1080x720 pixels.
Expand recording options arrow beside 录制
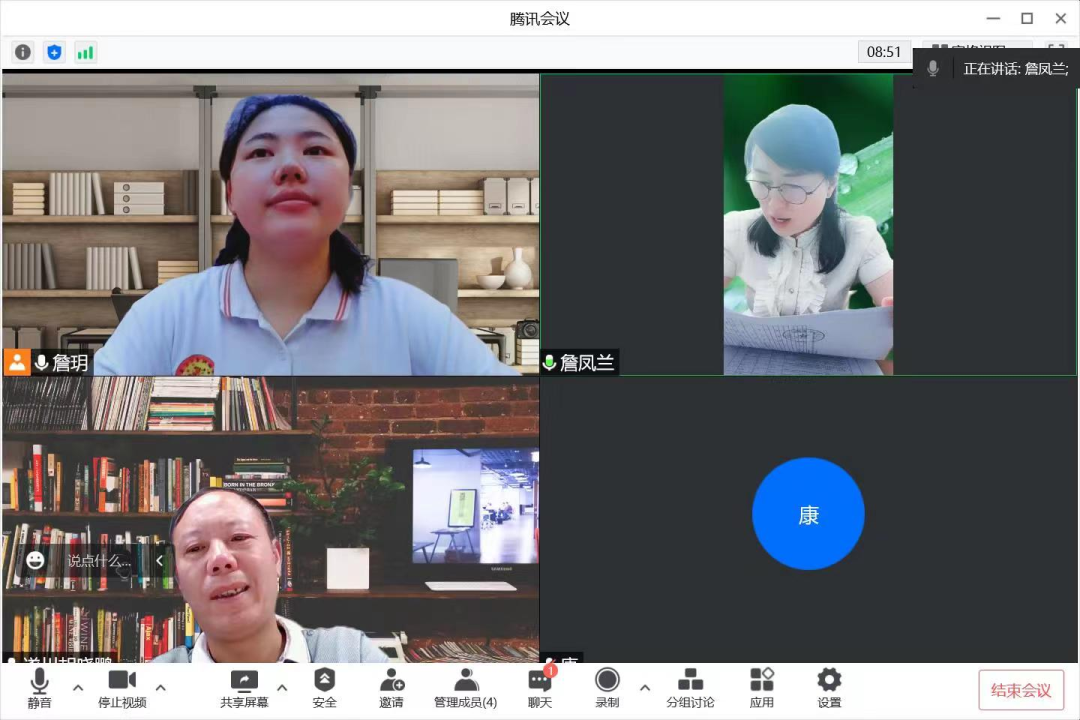(645, 688)
